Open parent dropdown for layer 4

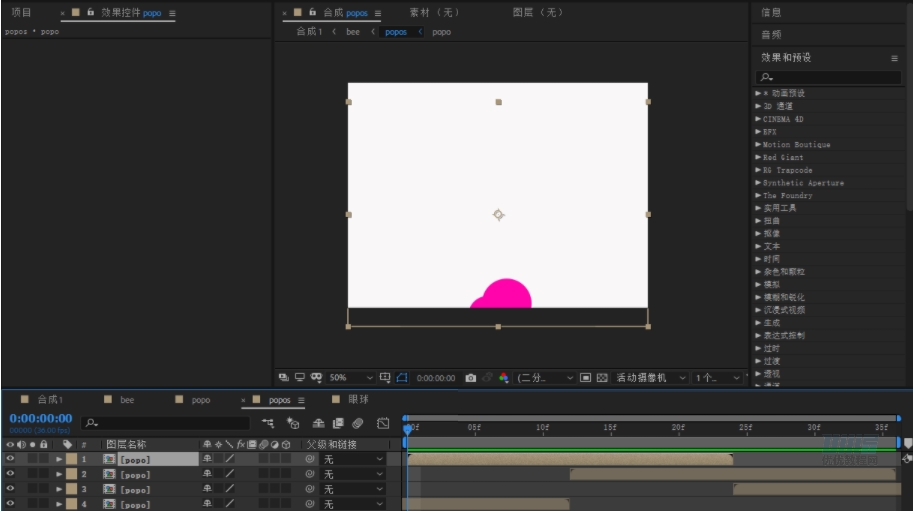[x=352, y=505]
